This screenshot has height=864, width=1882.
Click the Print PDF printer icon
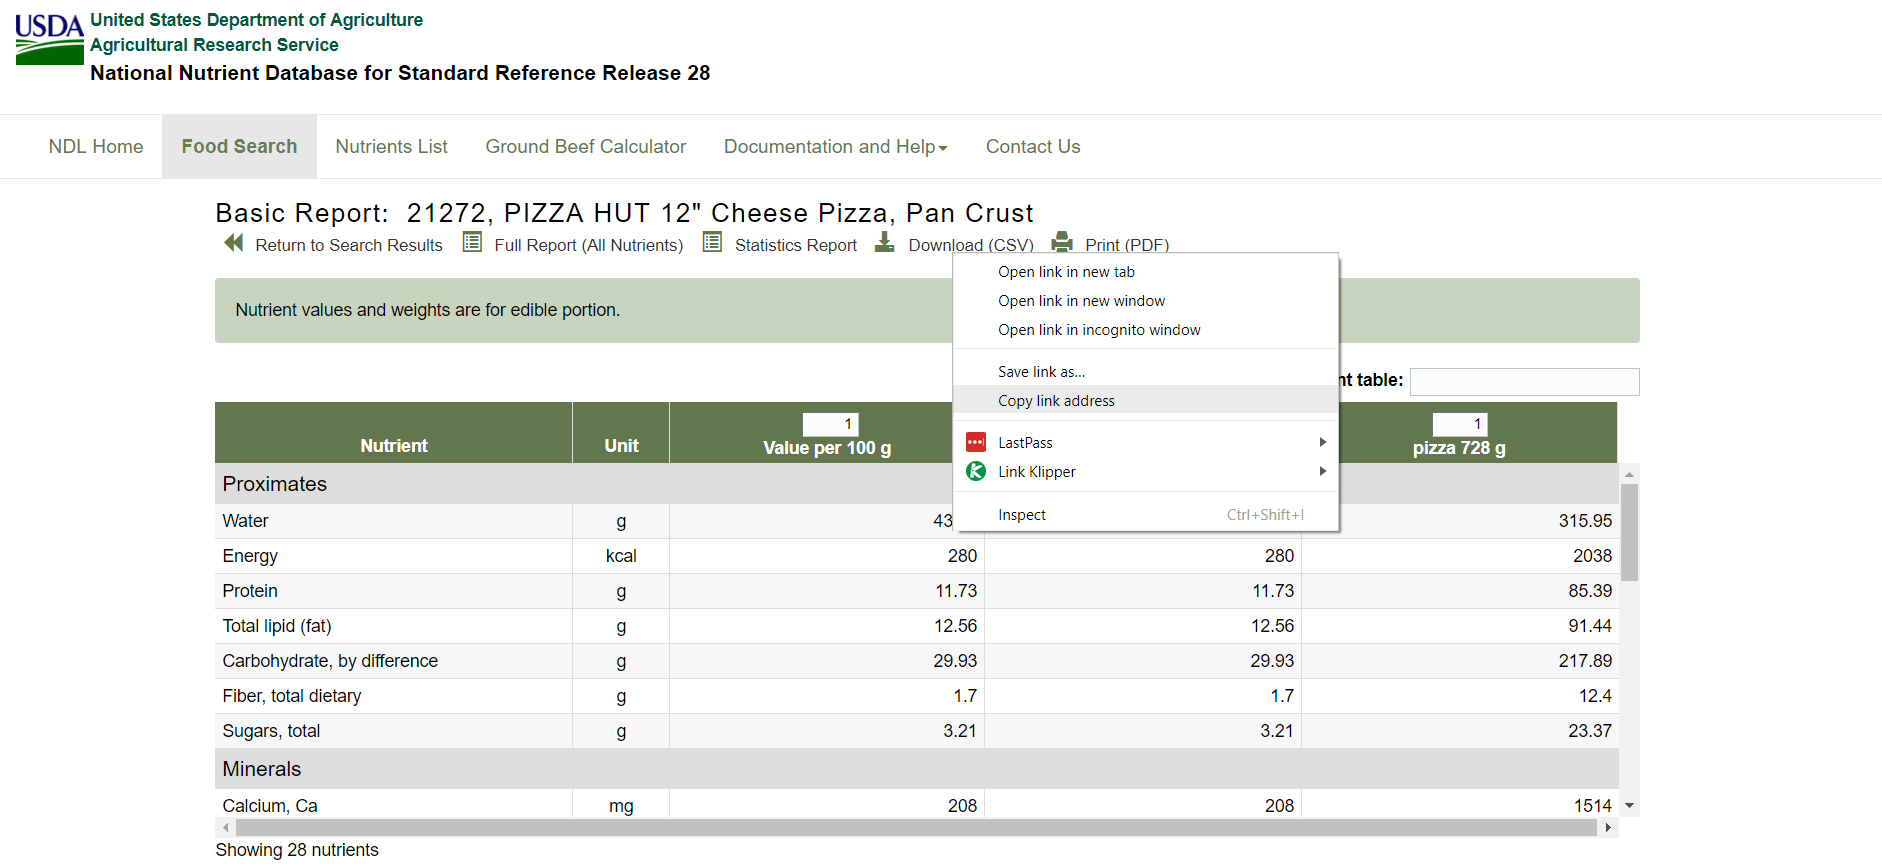click(1062, 242)
